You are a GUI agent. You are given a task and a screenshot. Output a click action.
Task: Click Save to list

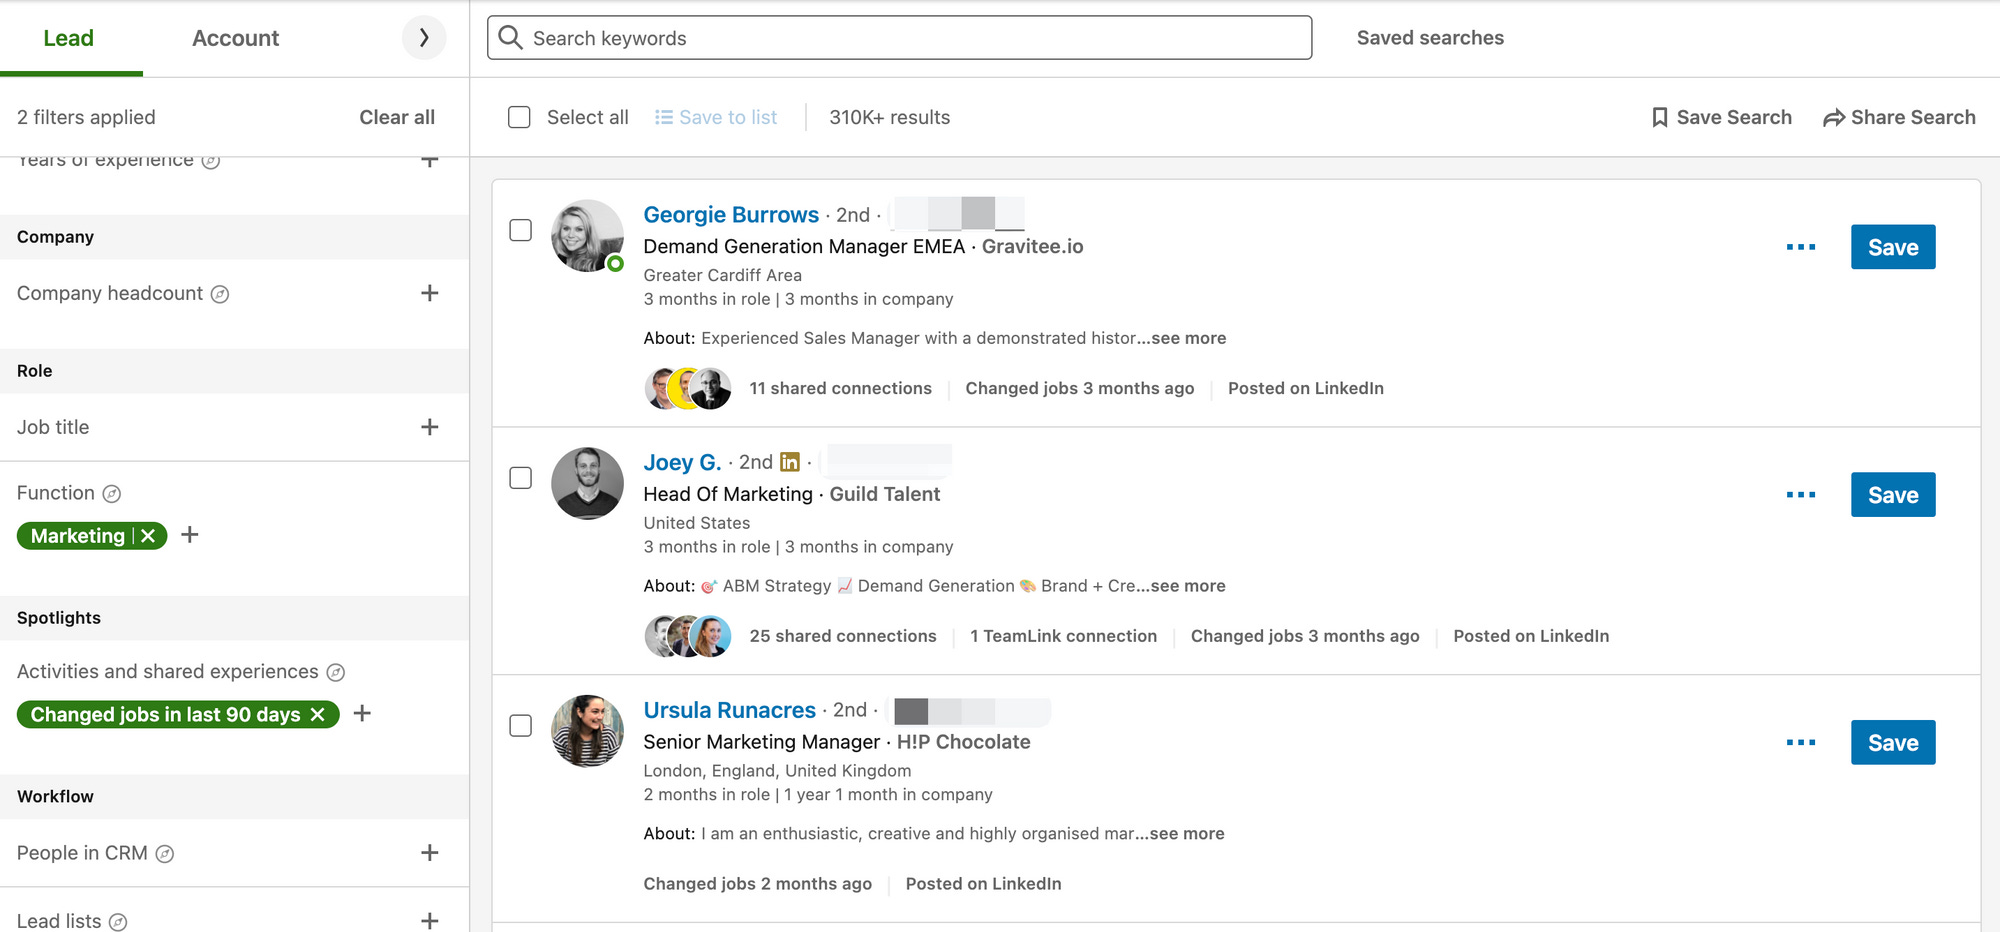click(x=716, y=117)
